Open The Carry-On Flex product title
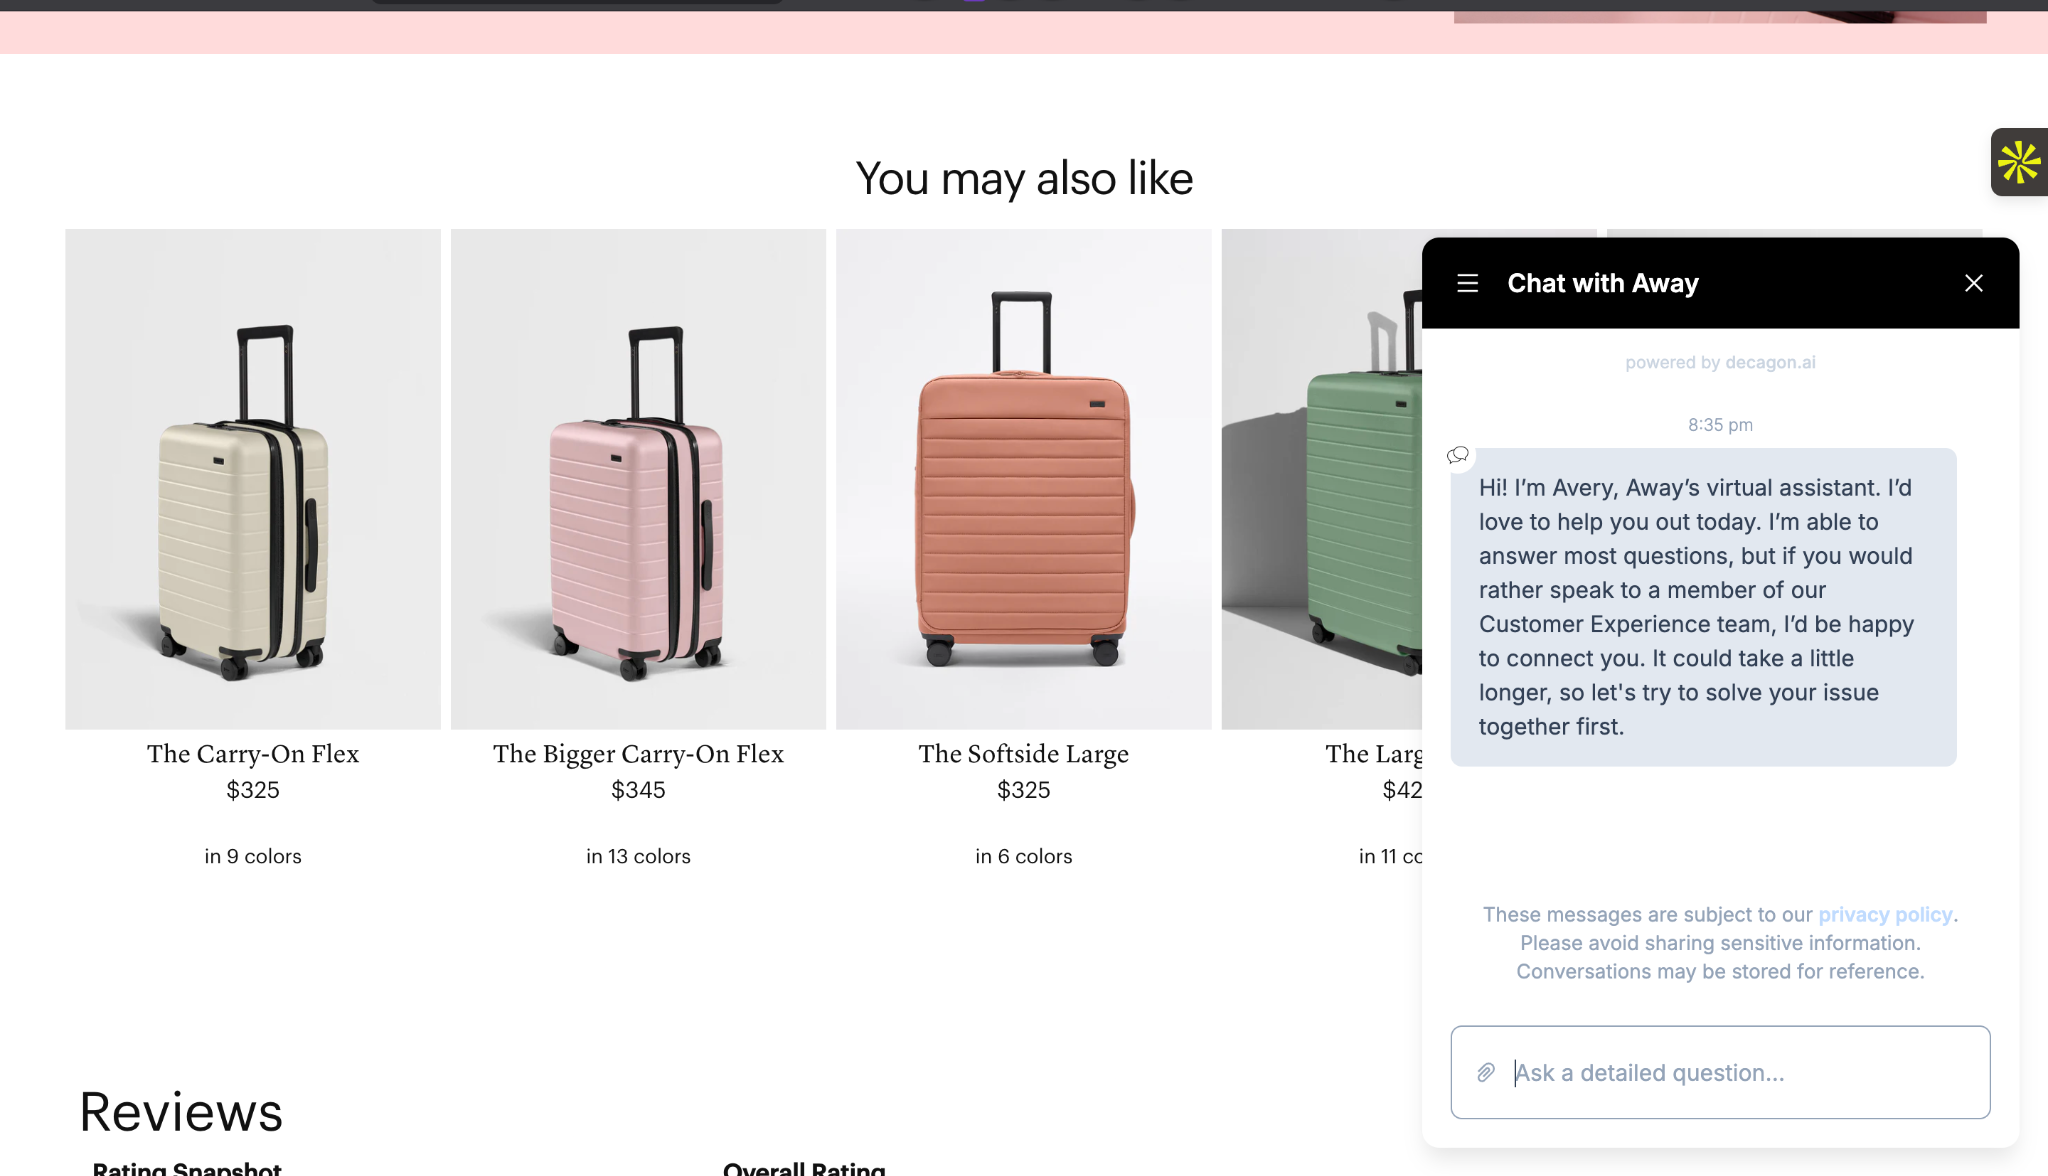The width and height of the screenshot is (2048, 1176). click(x=253, y=754)
